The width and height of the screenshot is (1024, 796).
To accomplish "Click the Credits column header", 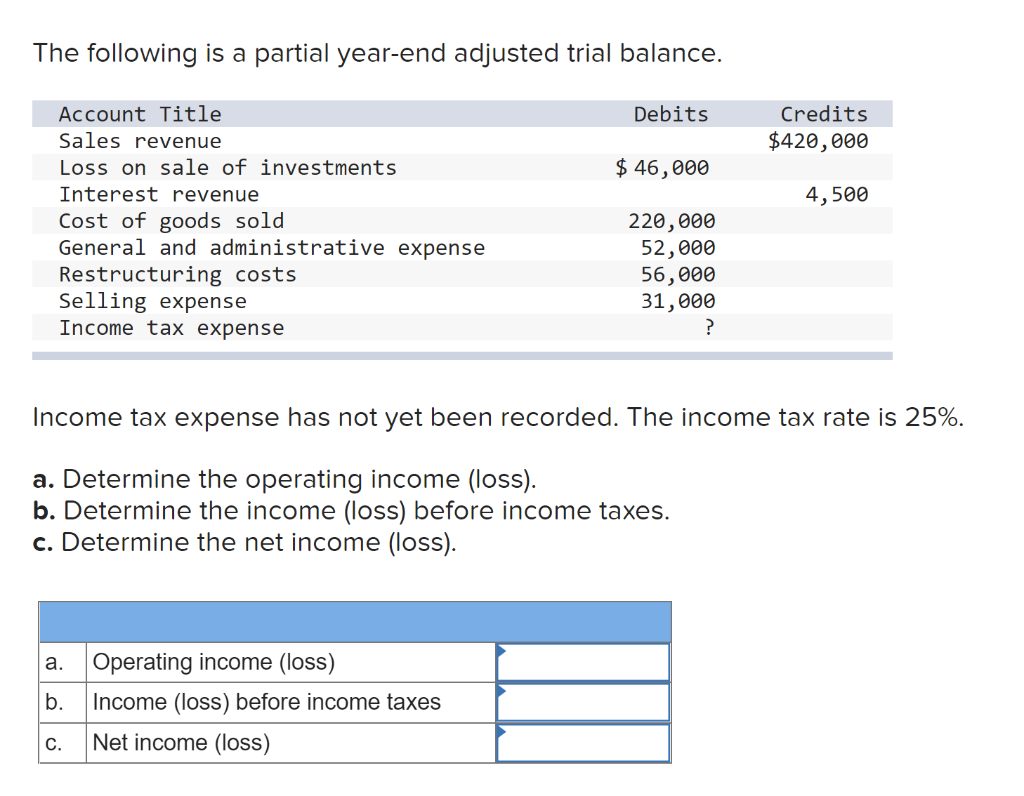I will click(x=824, y=114).
